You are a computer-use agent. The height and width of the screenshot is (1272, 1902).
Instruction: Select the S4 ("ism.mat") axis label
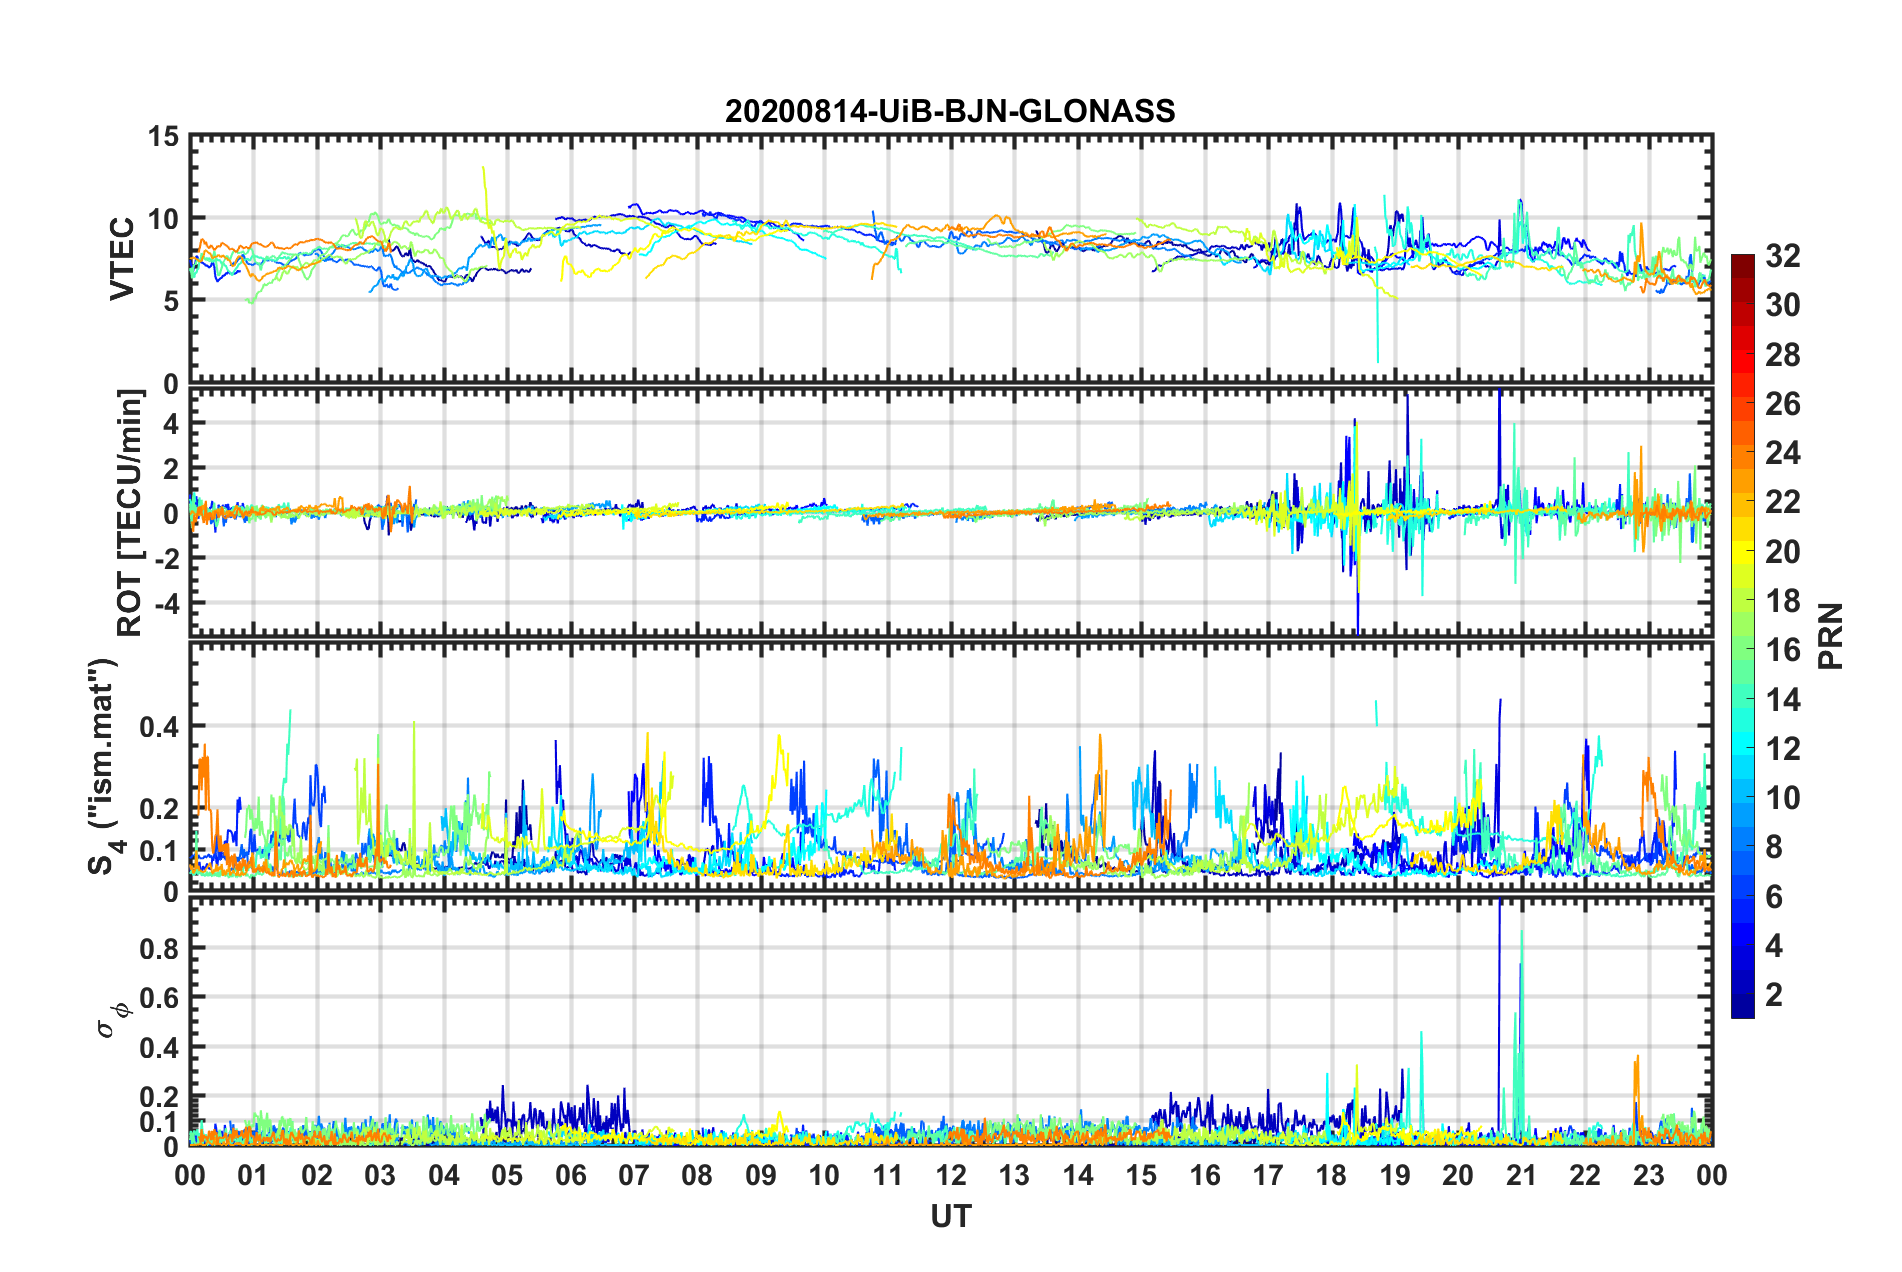tap(104, 767)
